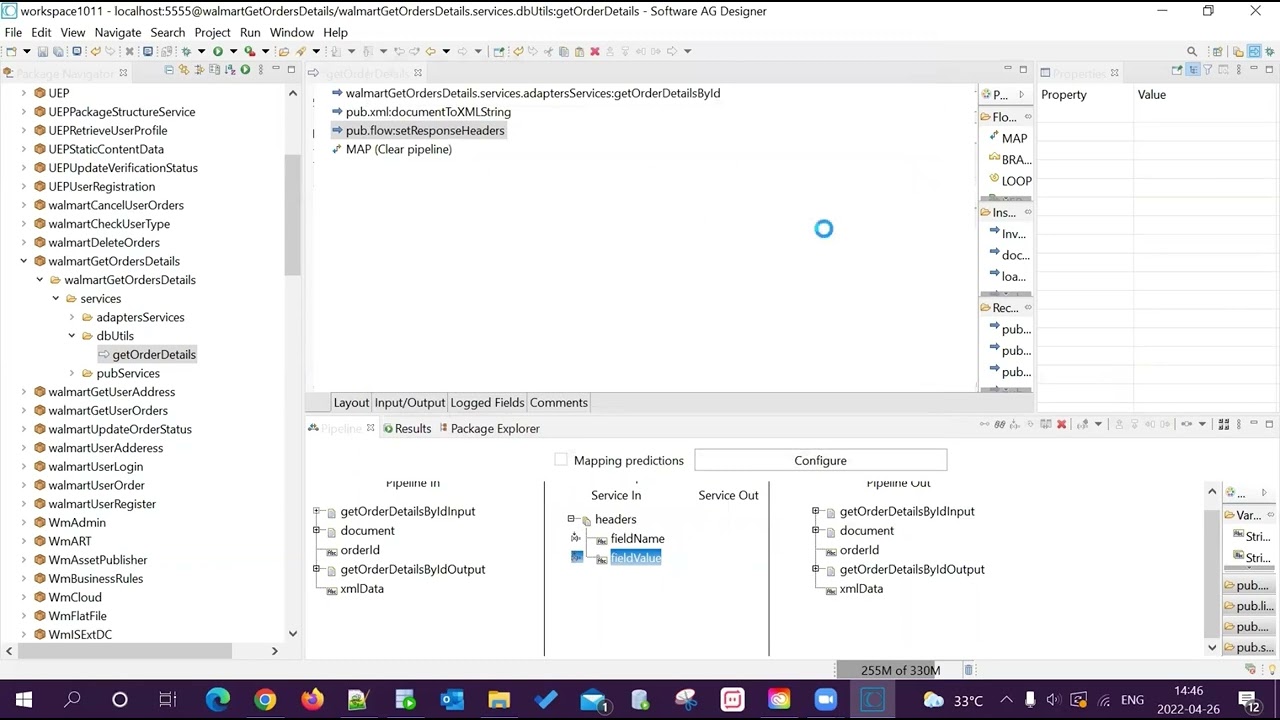Select getOrderDetails service in the tree
The height and width of the screenshot is (720, 1280).
tap(154, 354)
